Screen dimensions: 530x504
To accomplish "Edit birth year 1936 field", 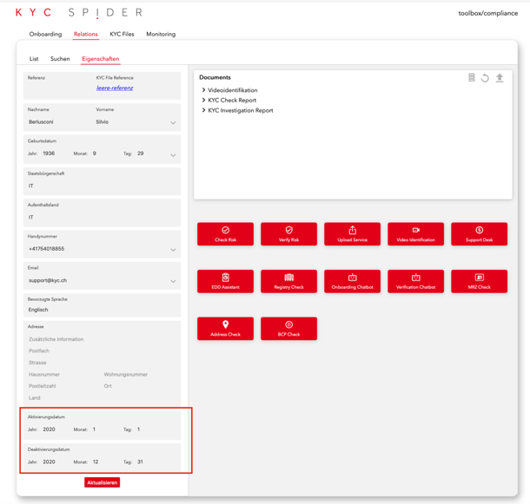I will point(49,153).
